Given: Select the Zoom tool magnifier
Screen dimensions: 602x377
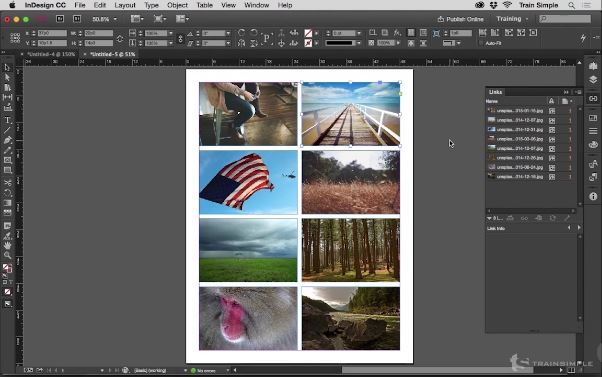Looking at the screenshot, I should (7, 255).
